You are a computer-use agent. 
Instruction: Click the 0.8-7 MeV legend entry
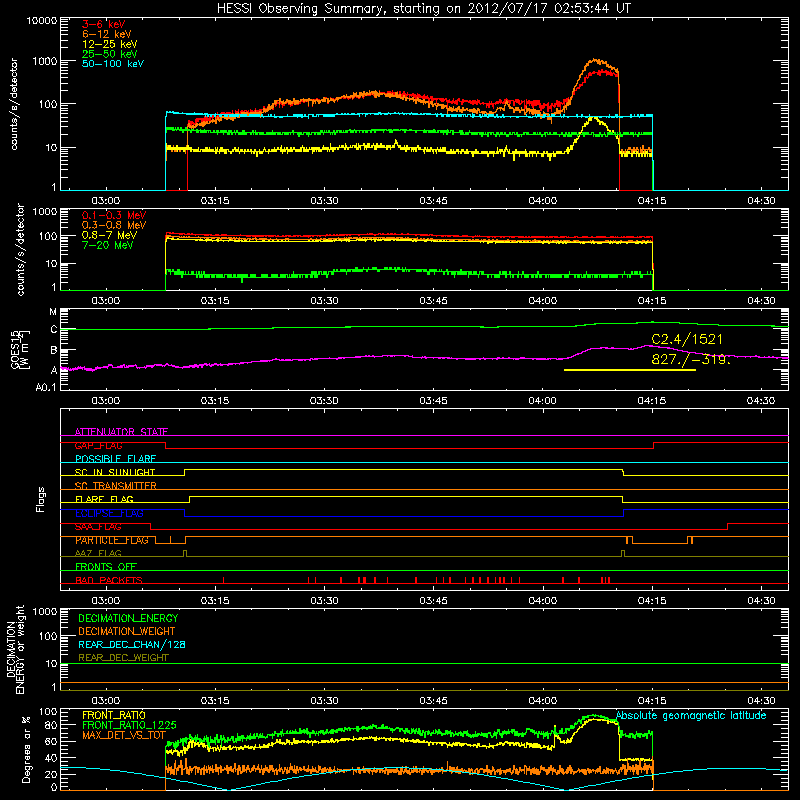click(109, 235)
